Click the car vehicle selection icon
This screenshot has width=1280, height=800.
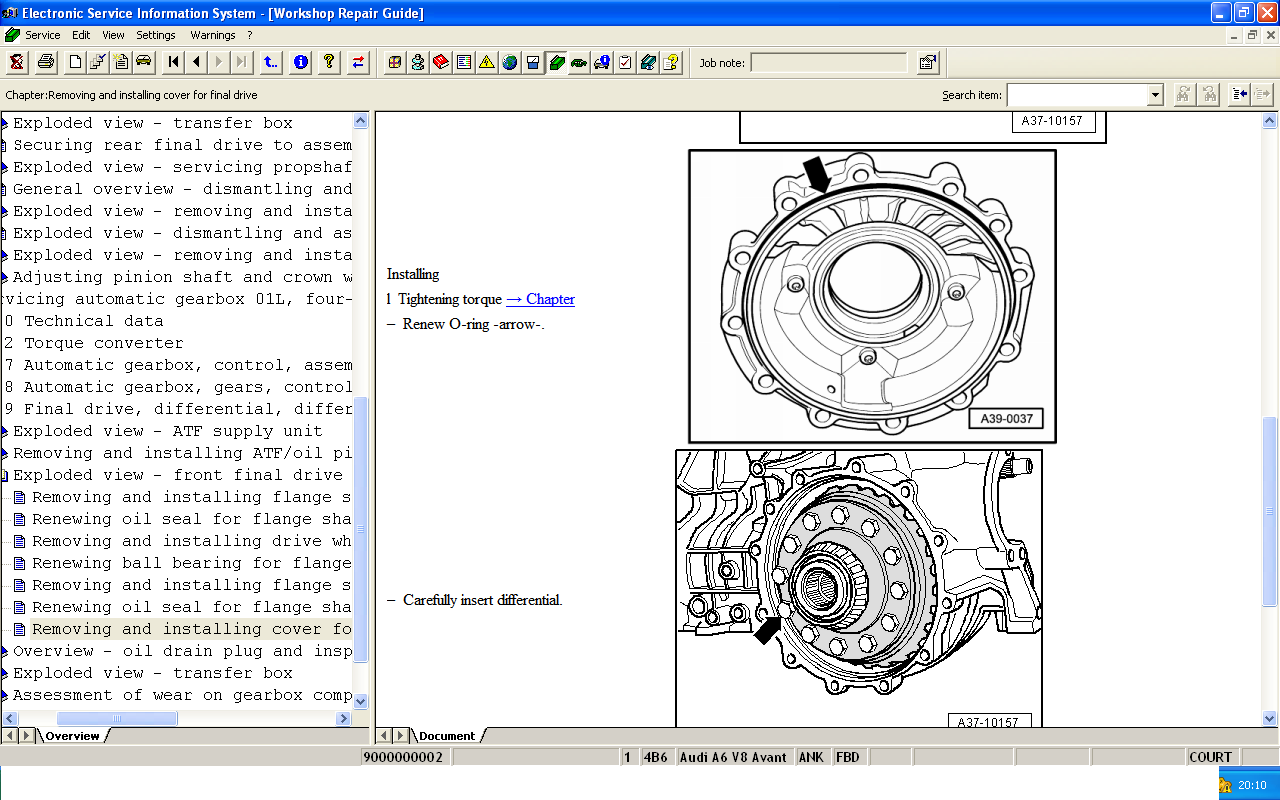[x=144, y=63]
